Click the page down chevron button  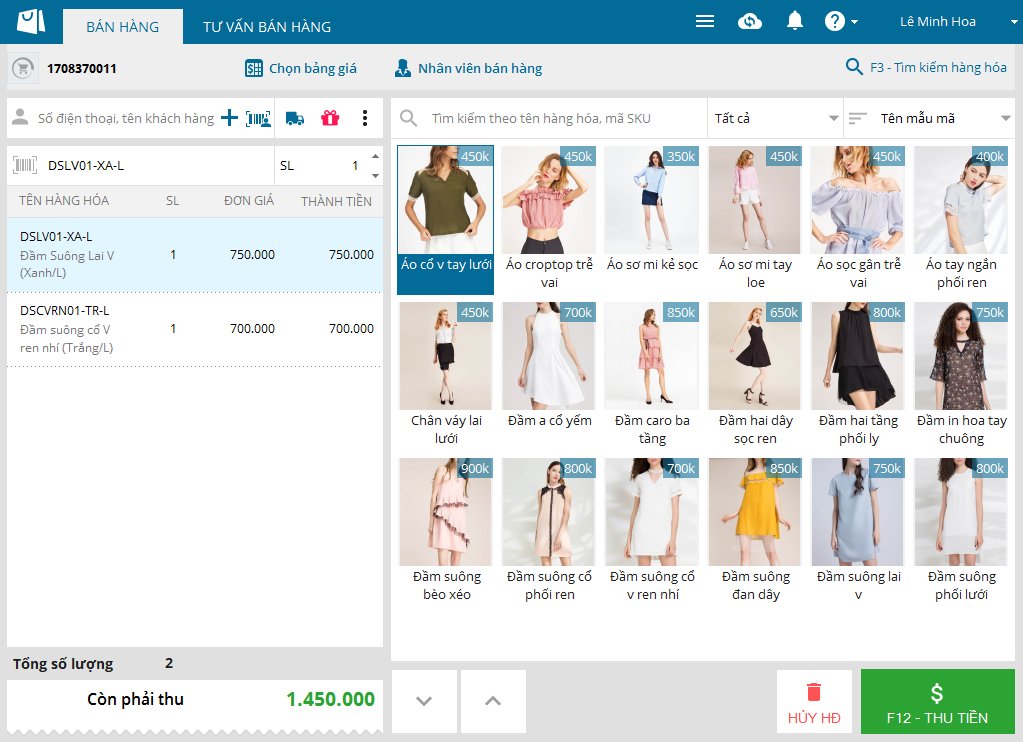pos(424,702)
